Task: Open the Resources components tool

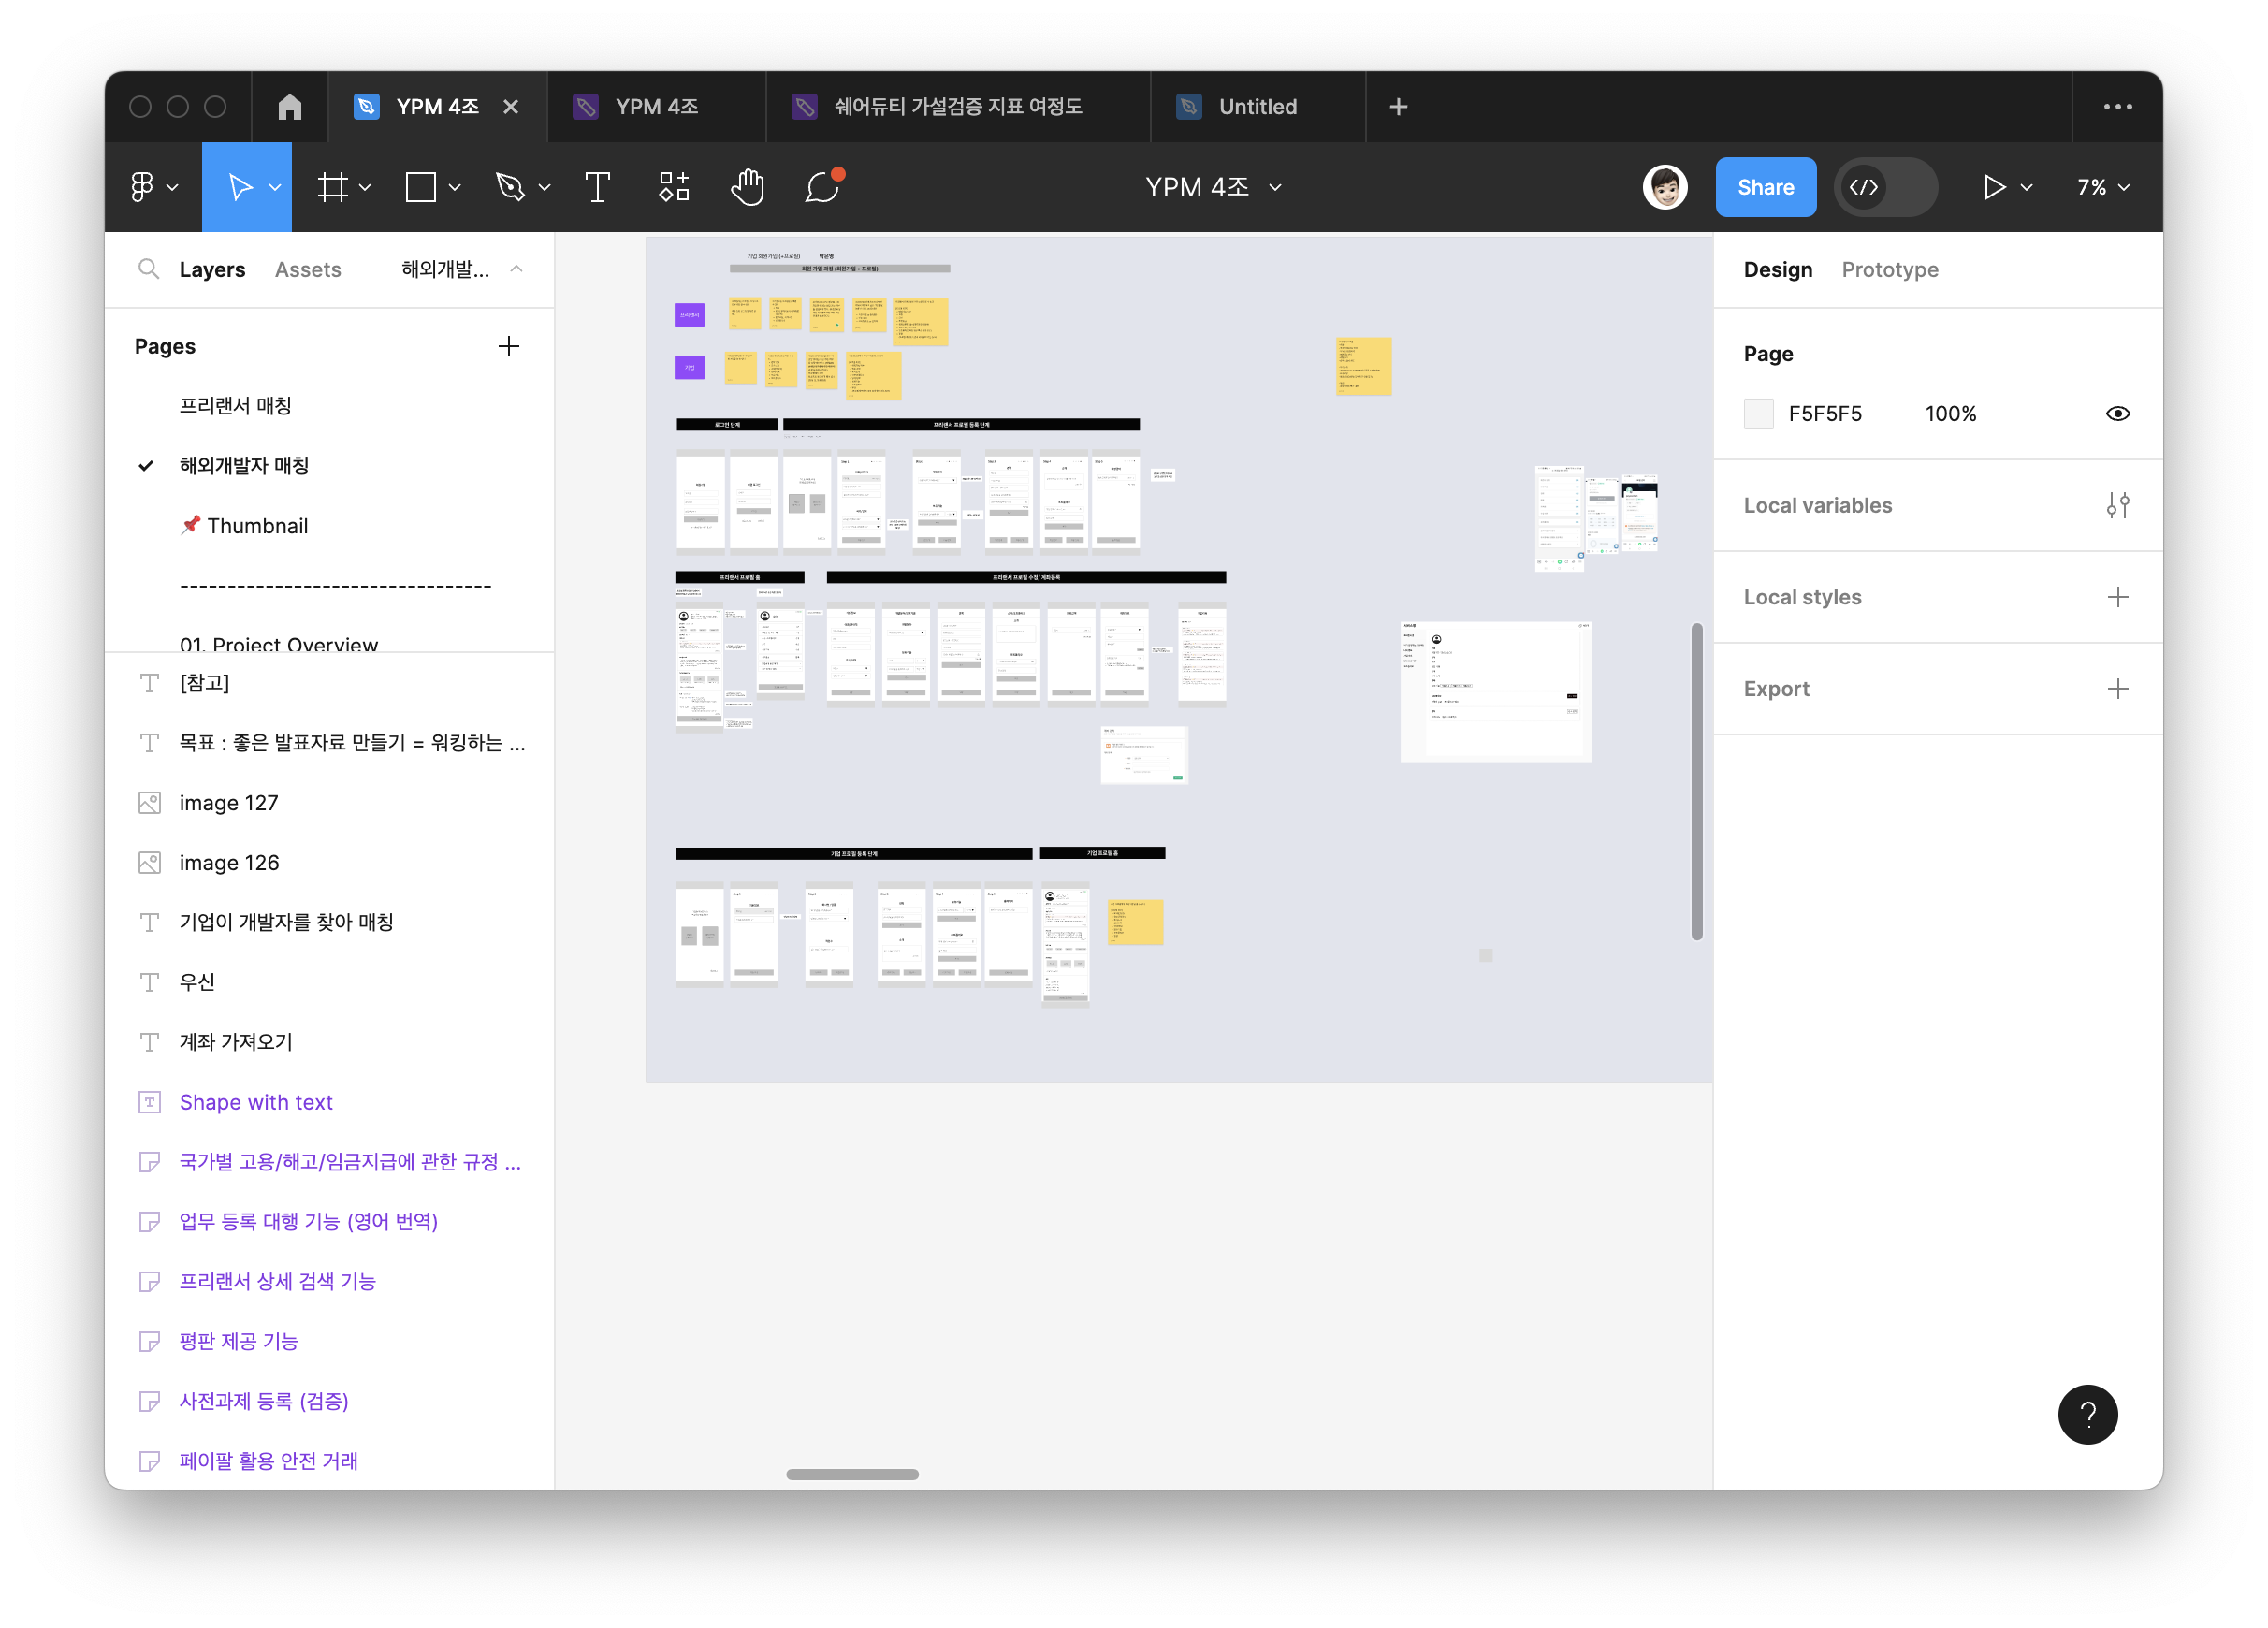Action: coord(674,187)
